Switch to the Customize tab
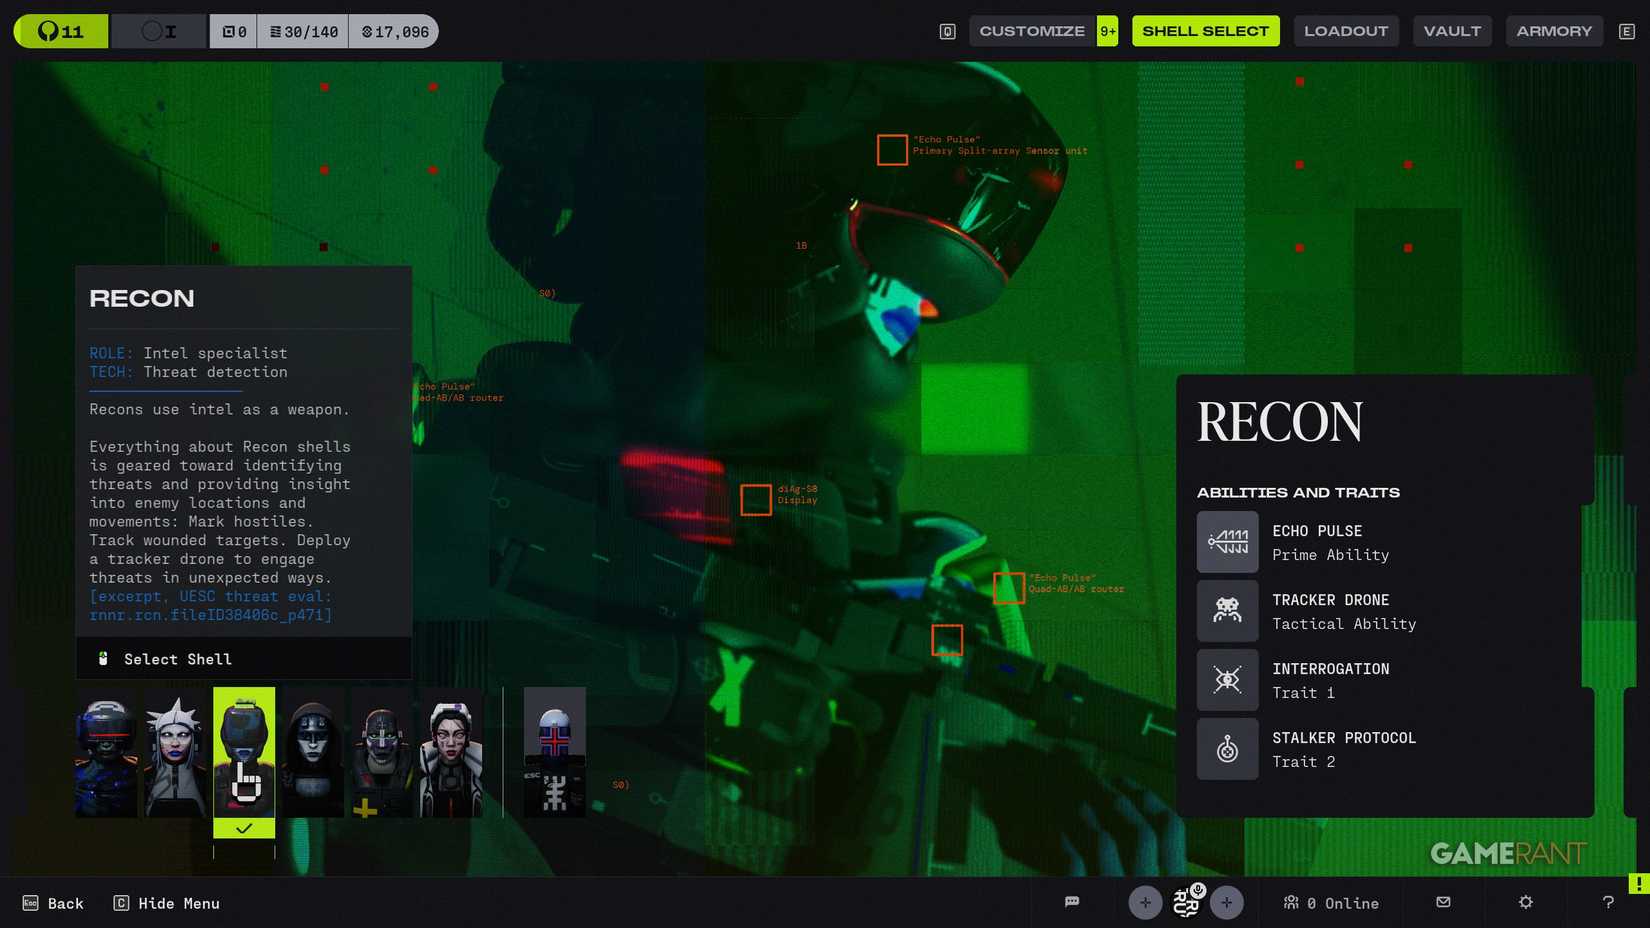The width and height of the screenshot is (1650, 928). [x=1031, y=31]
